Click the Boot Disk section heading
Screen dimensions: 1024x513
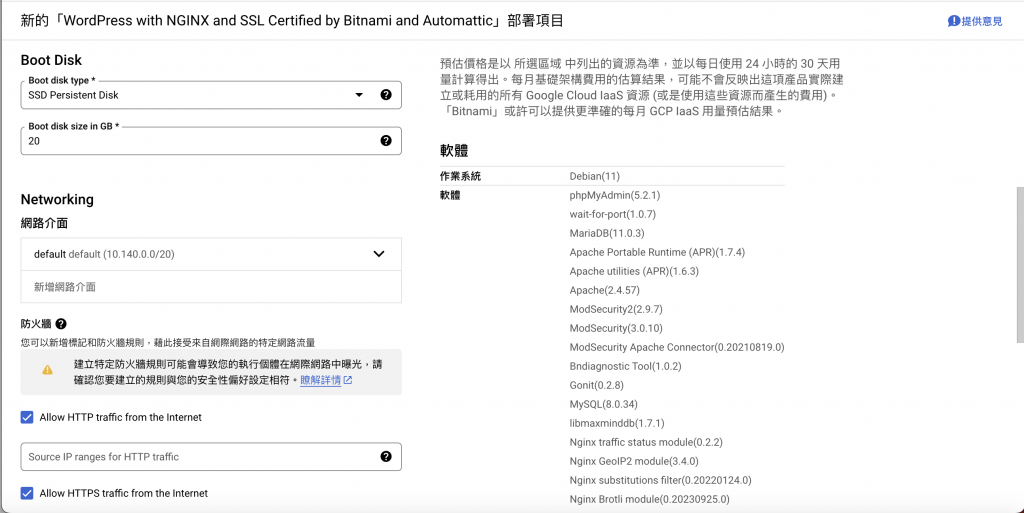pyautogui.click(x=51, y=60)
